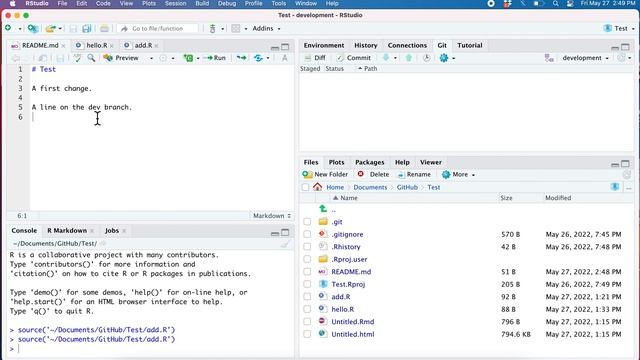Click the R project icon in Files path bar

[x=615, y=187]
